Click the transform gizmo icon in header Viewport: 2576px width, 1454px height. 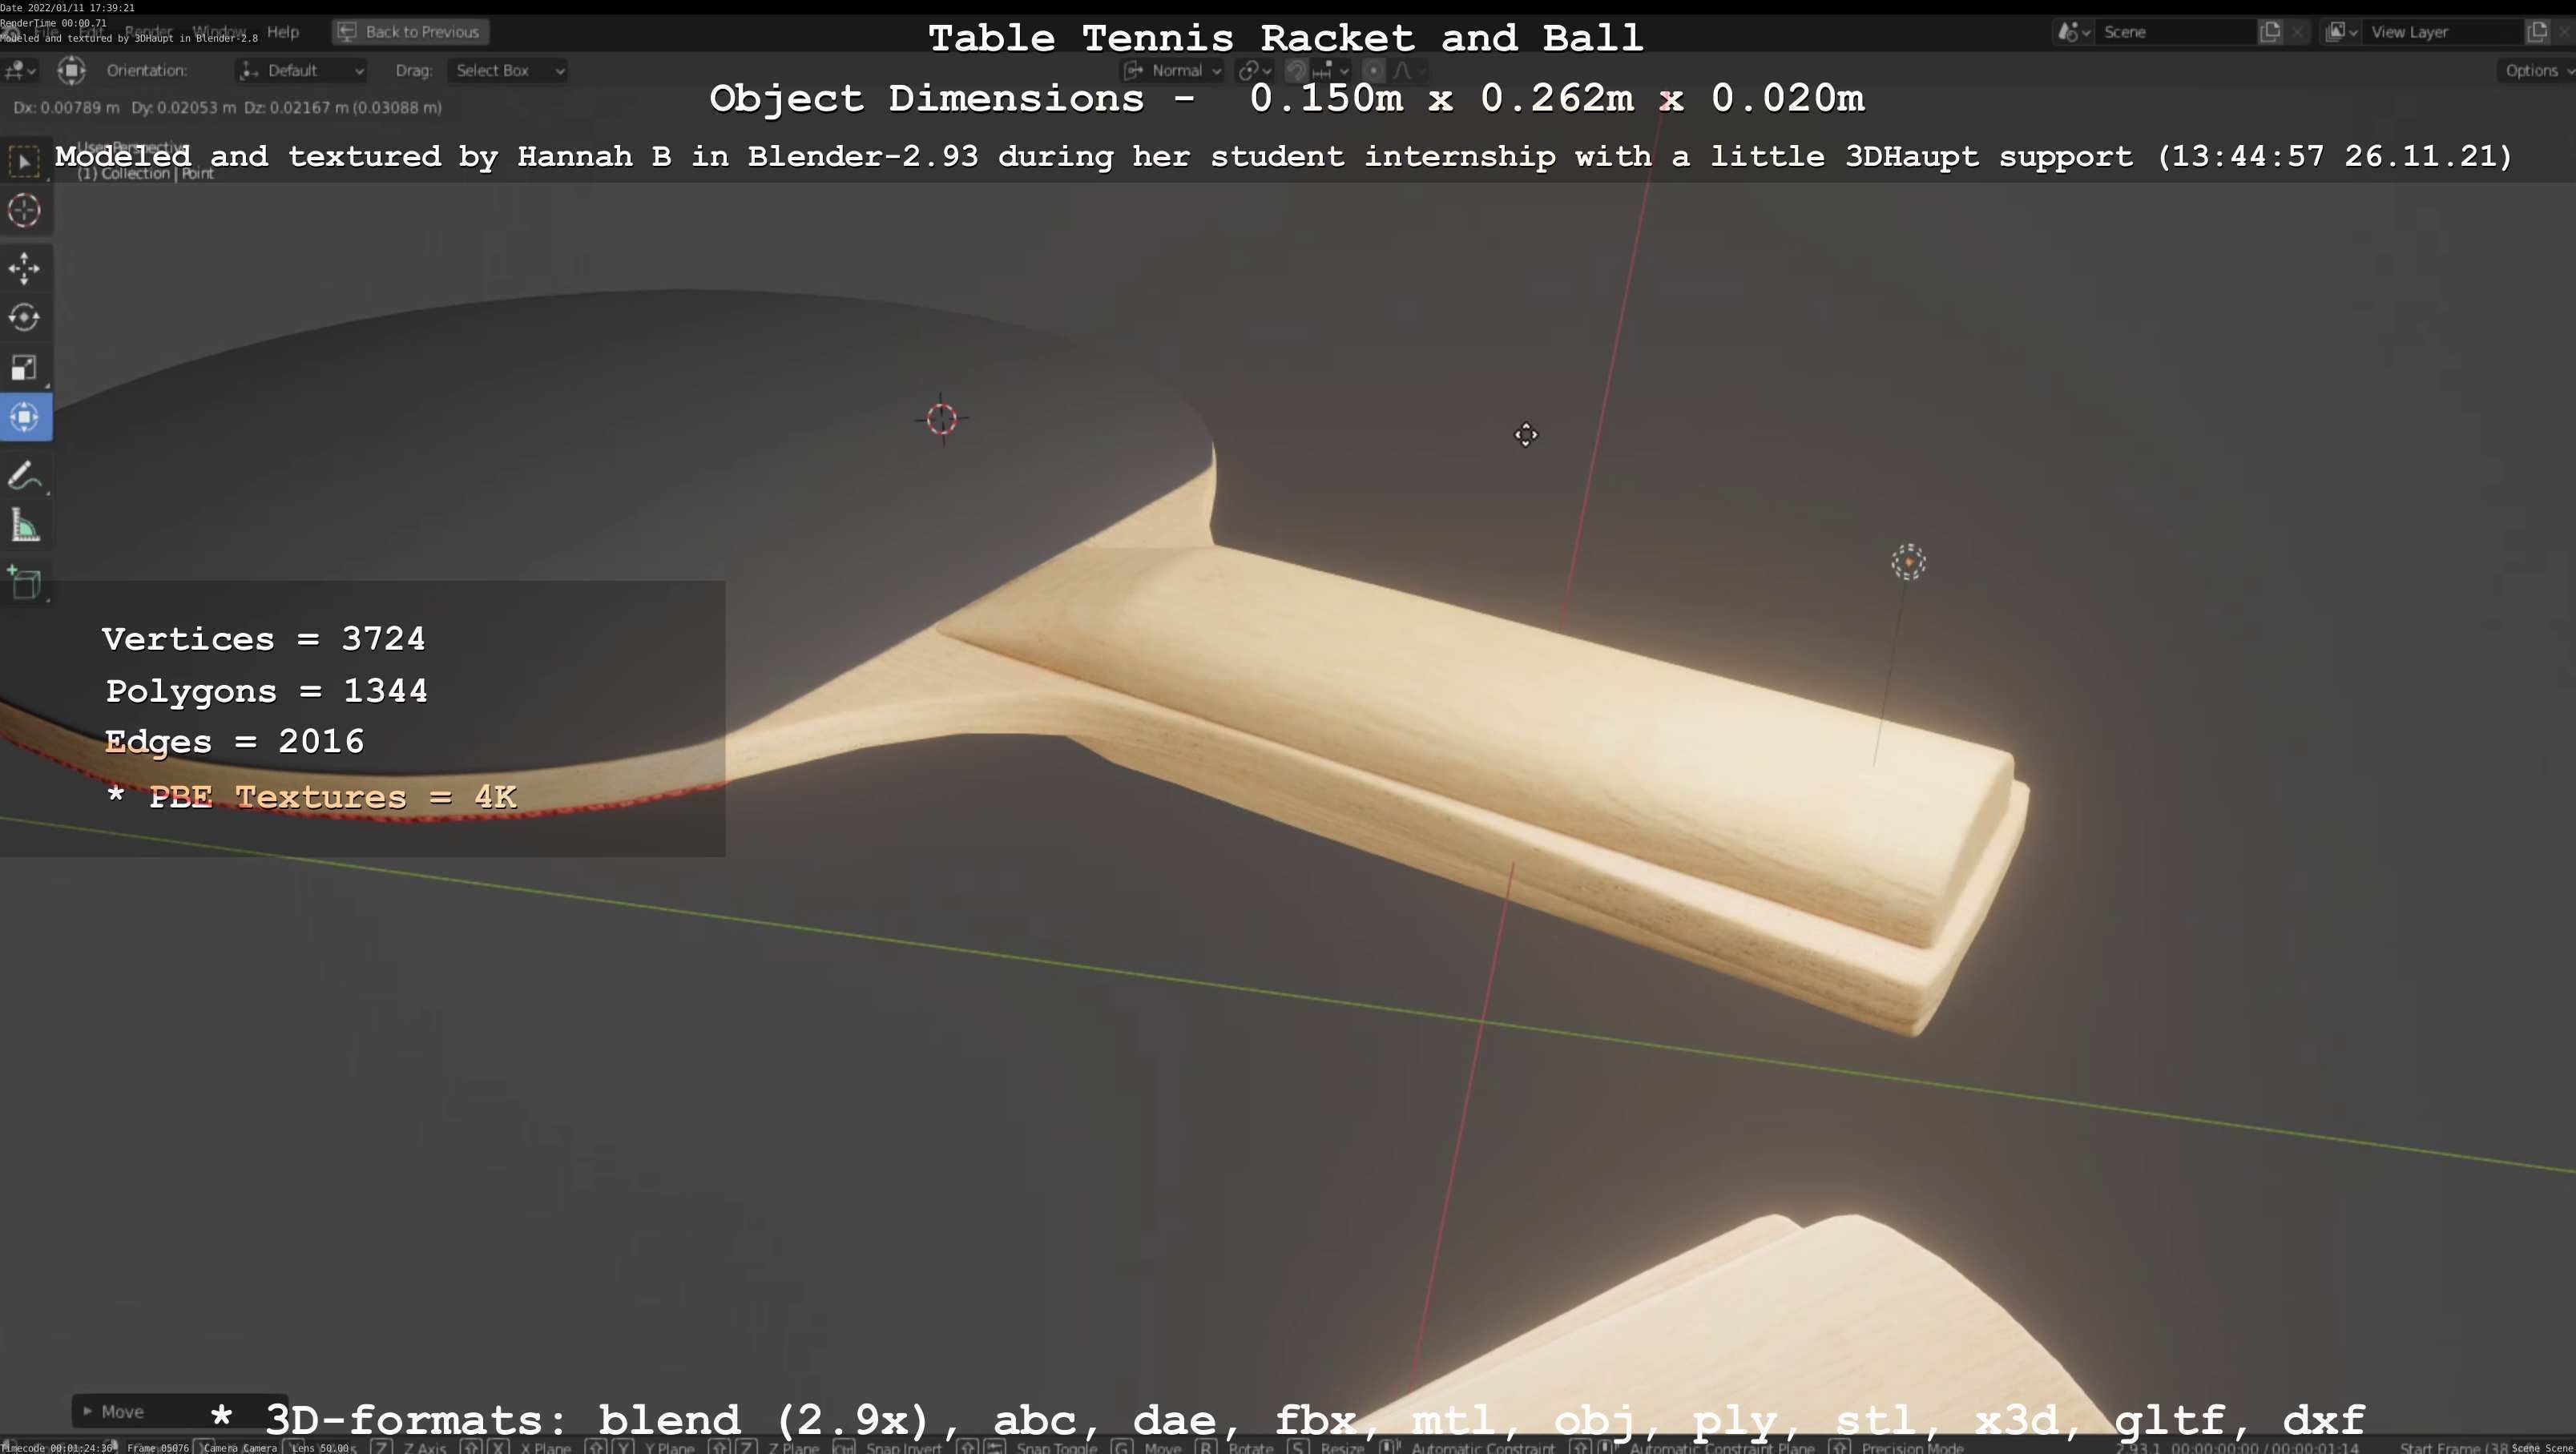point(71,70)
